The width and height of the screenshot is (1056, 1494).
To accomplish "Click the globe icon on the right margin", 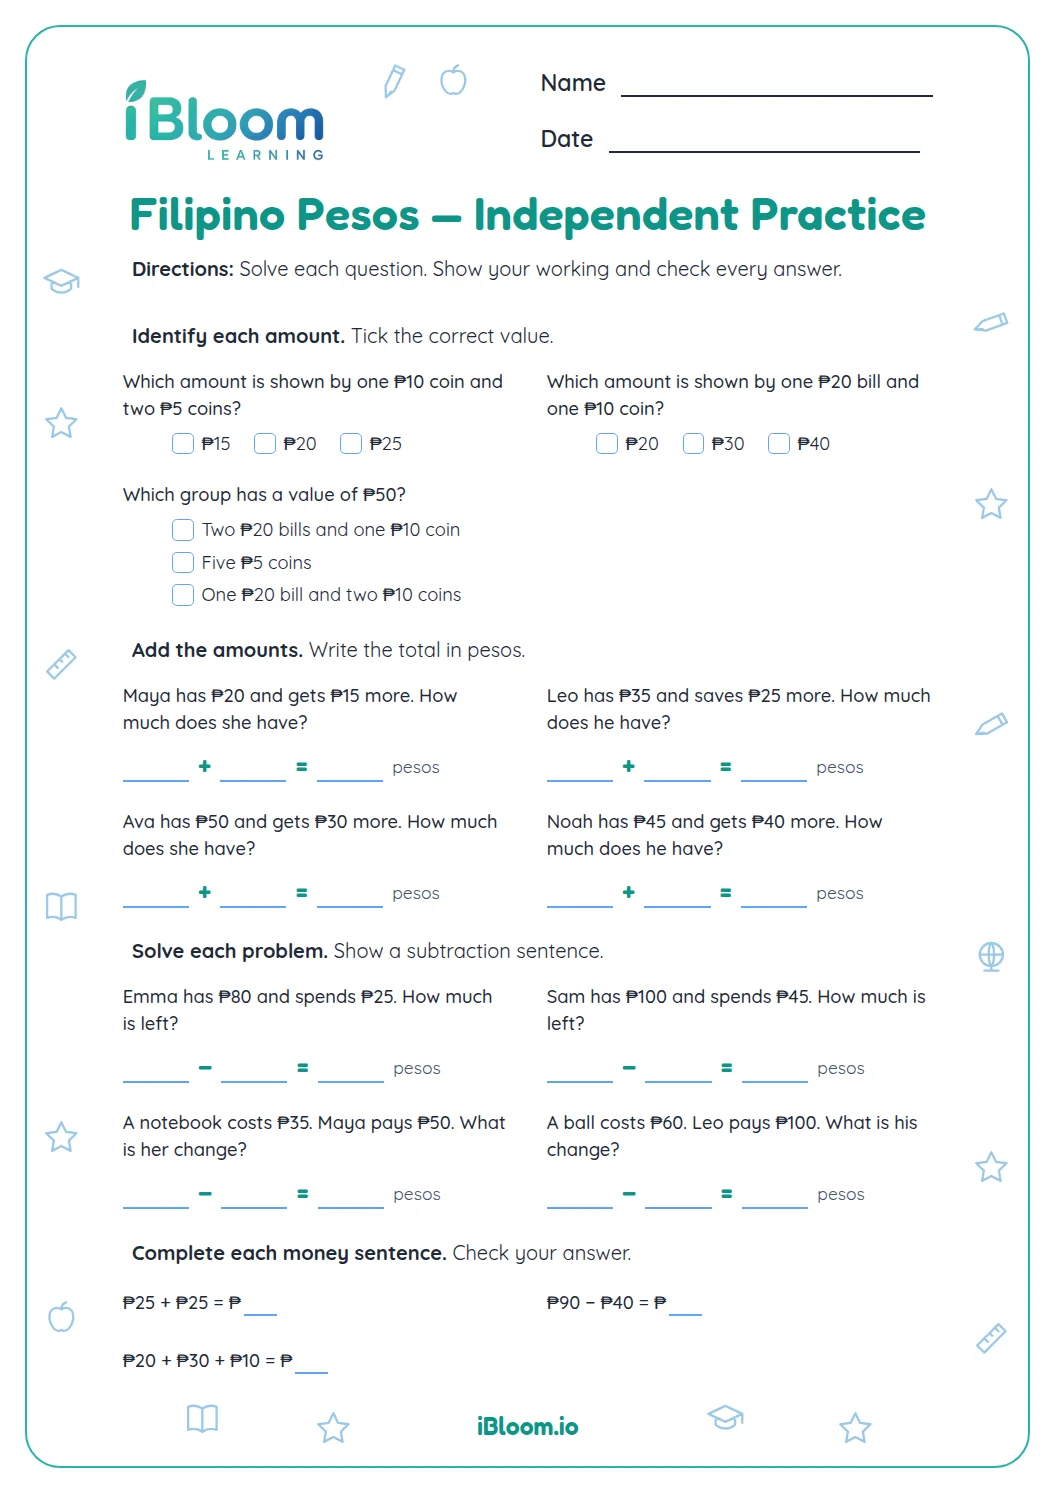I will [991, 956].
